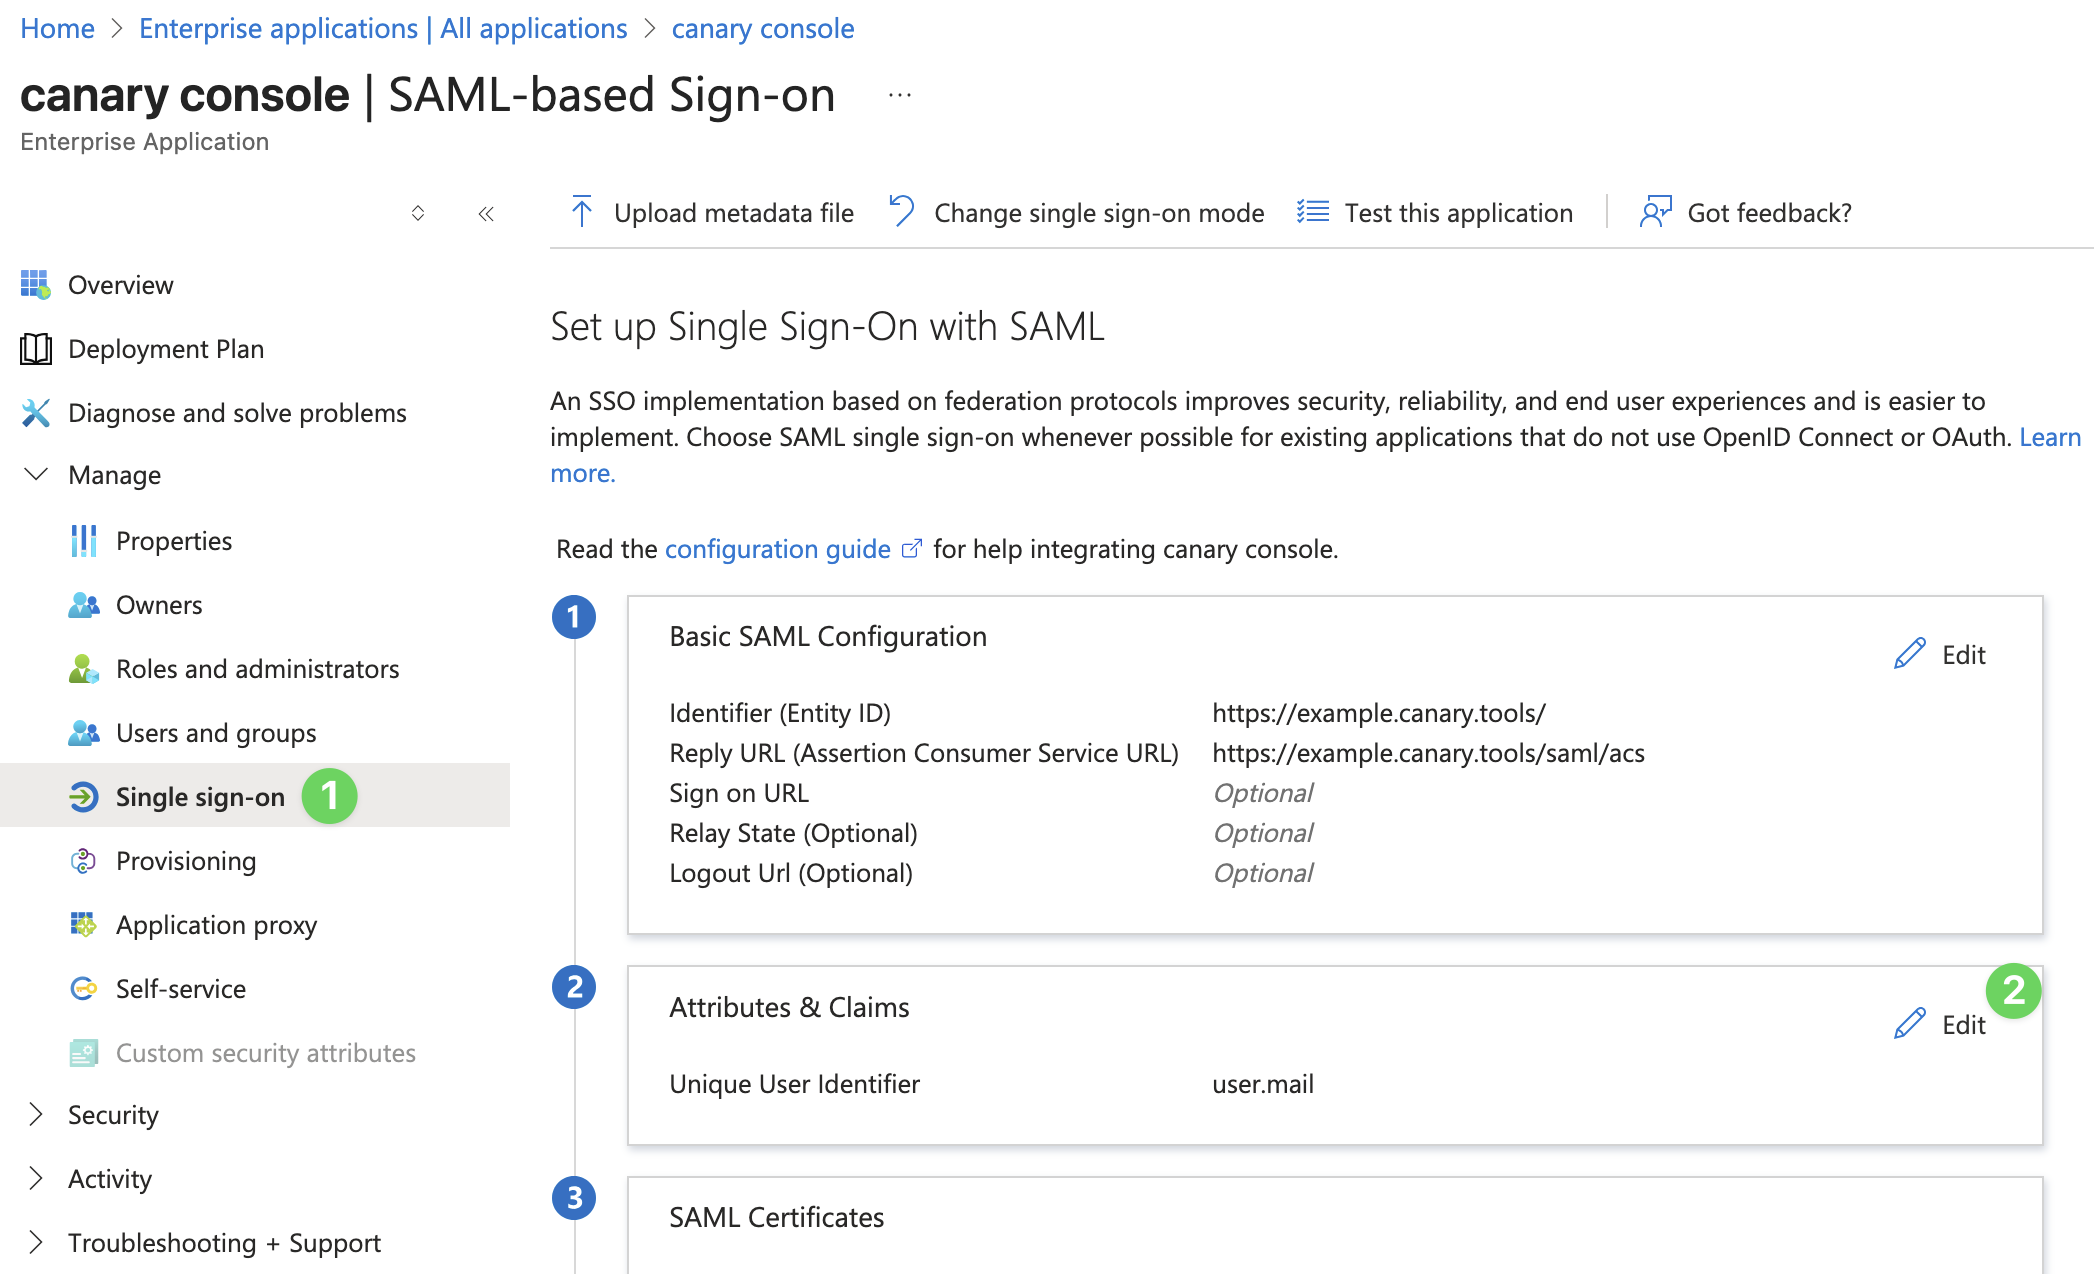
Task: Click the Properties bars icon
Action: (84, 541)
